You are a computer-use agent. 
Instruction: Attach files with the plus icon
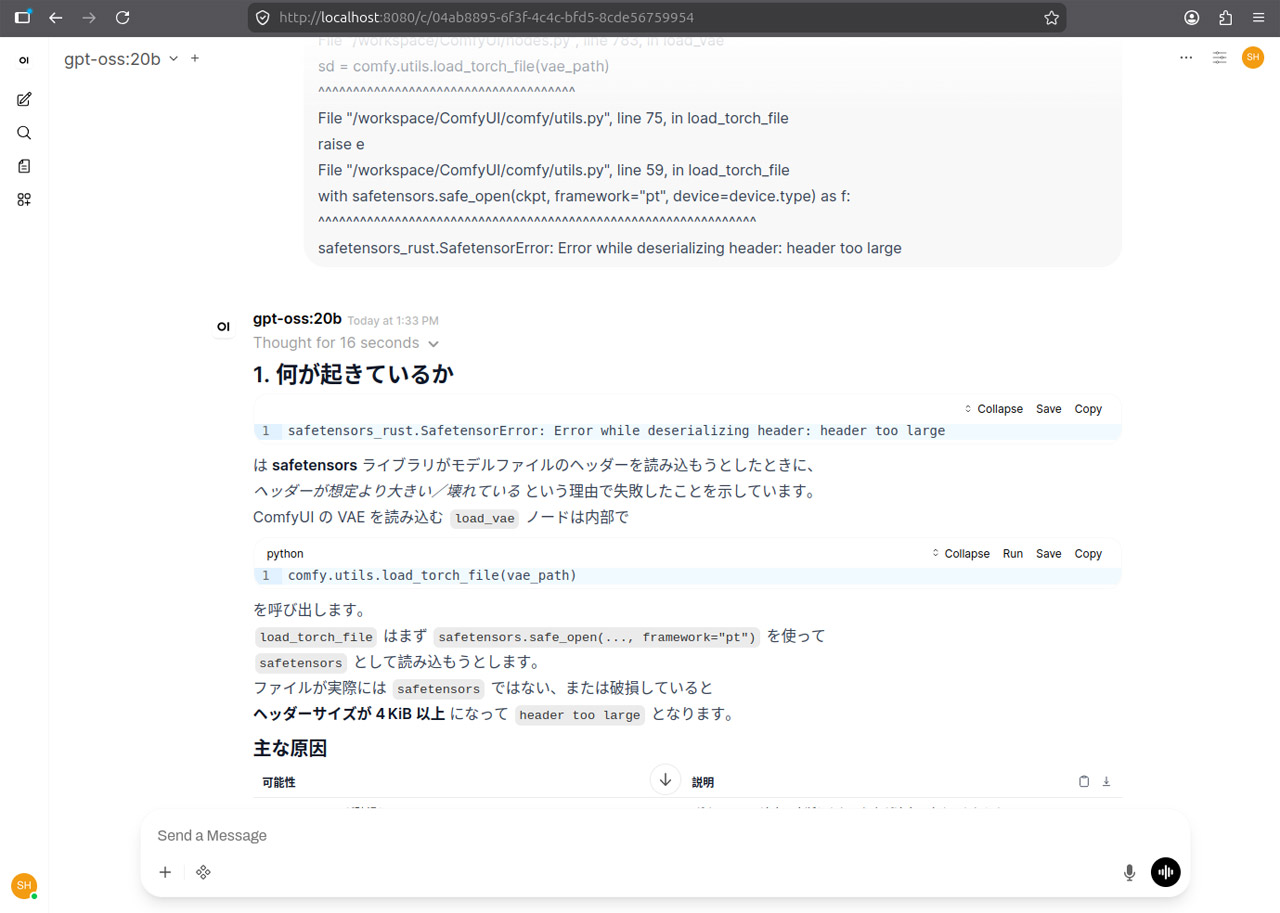(165, 872)
